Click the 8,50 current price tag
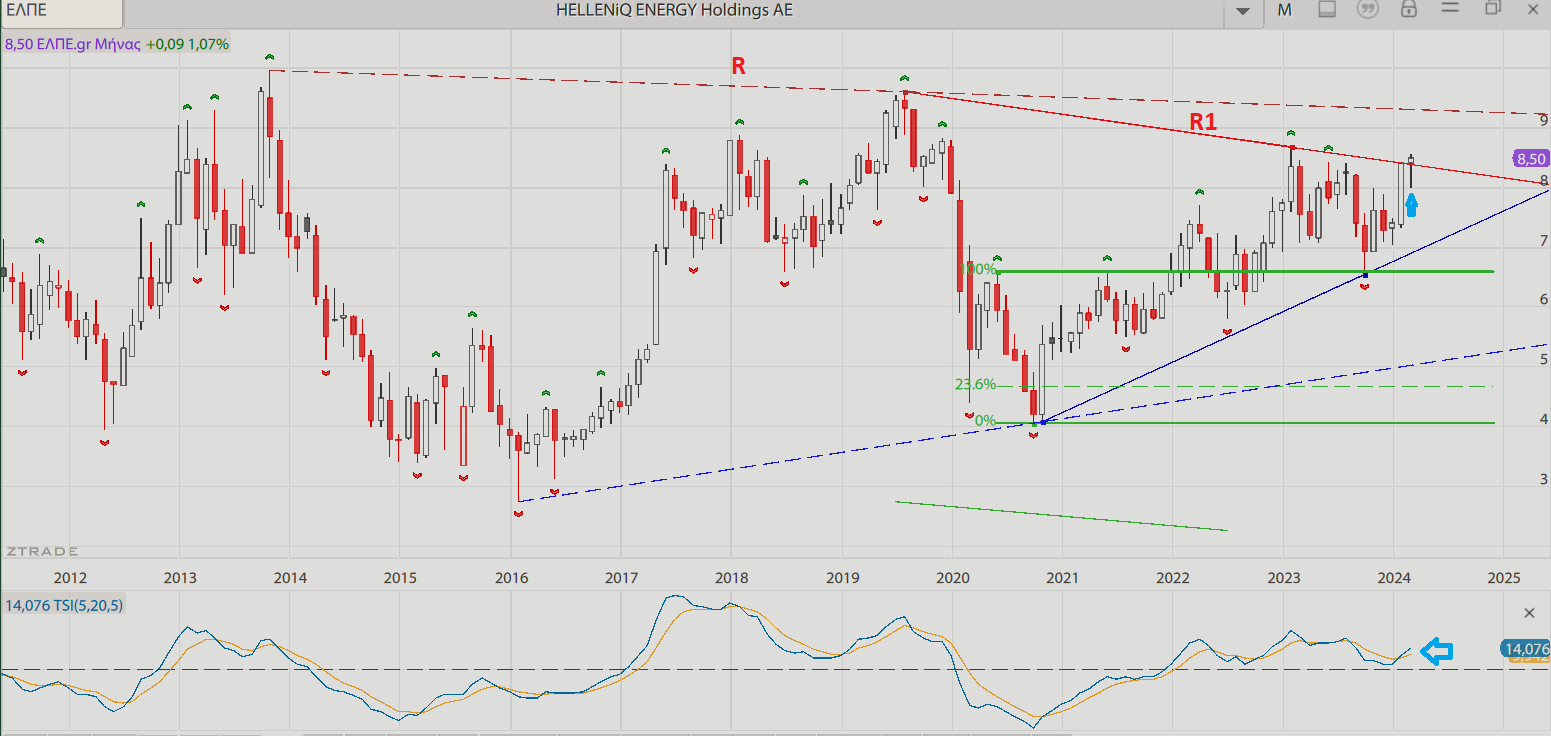Screen dimensions: 1551x736 coord(1531,159)
